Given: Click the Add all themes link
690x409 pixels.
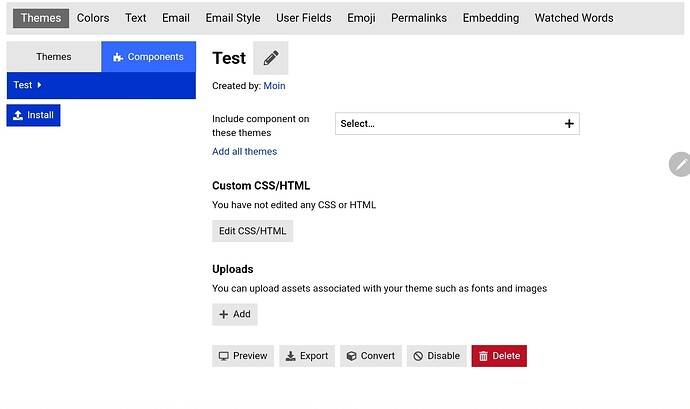Looking at the screenshot, I should point(245,151).
